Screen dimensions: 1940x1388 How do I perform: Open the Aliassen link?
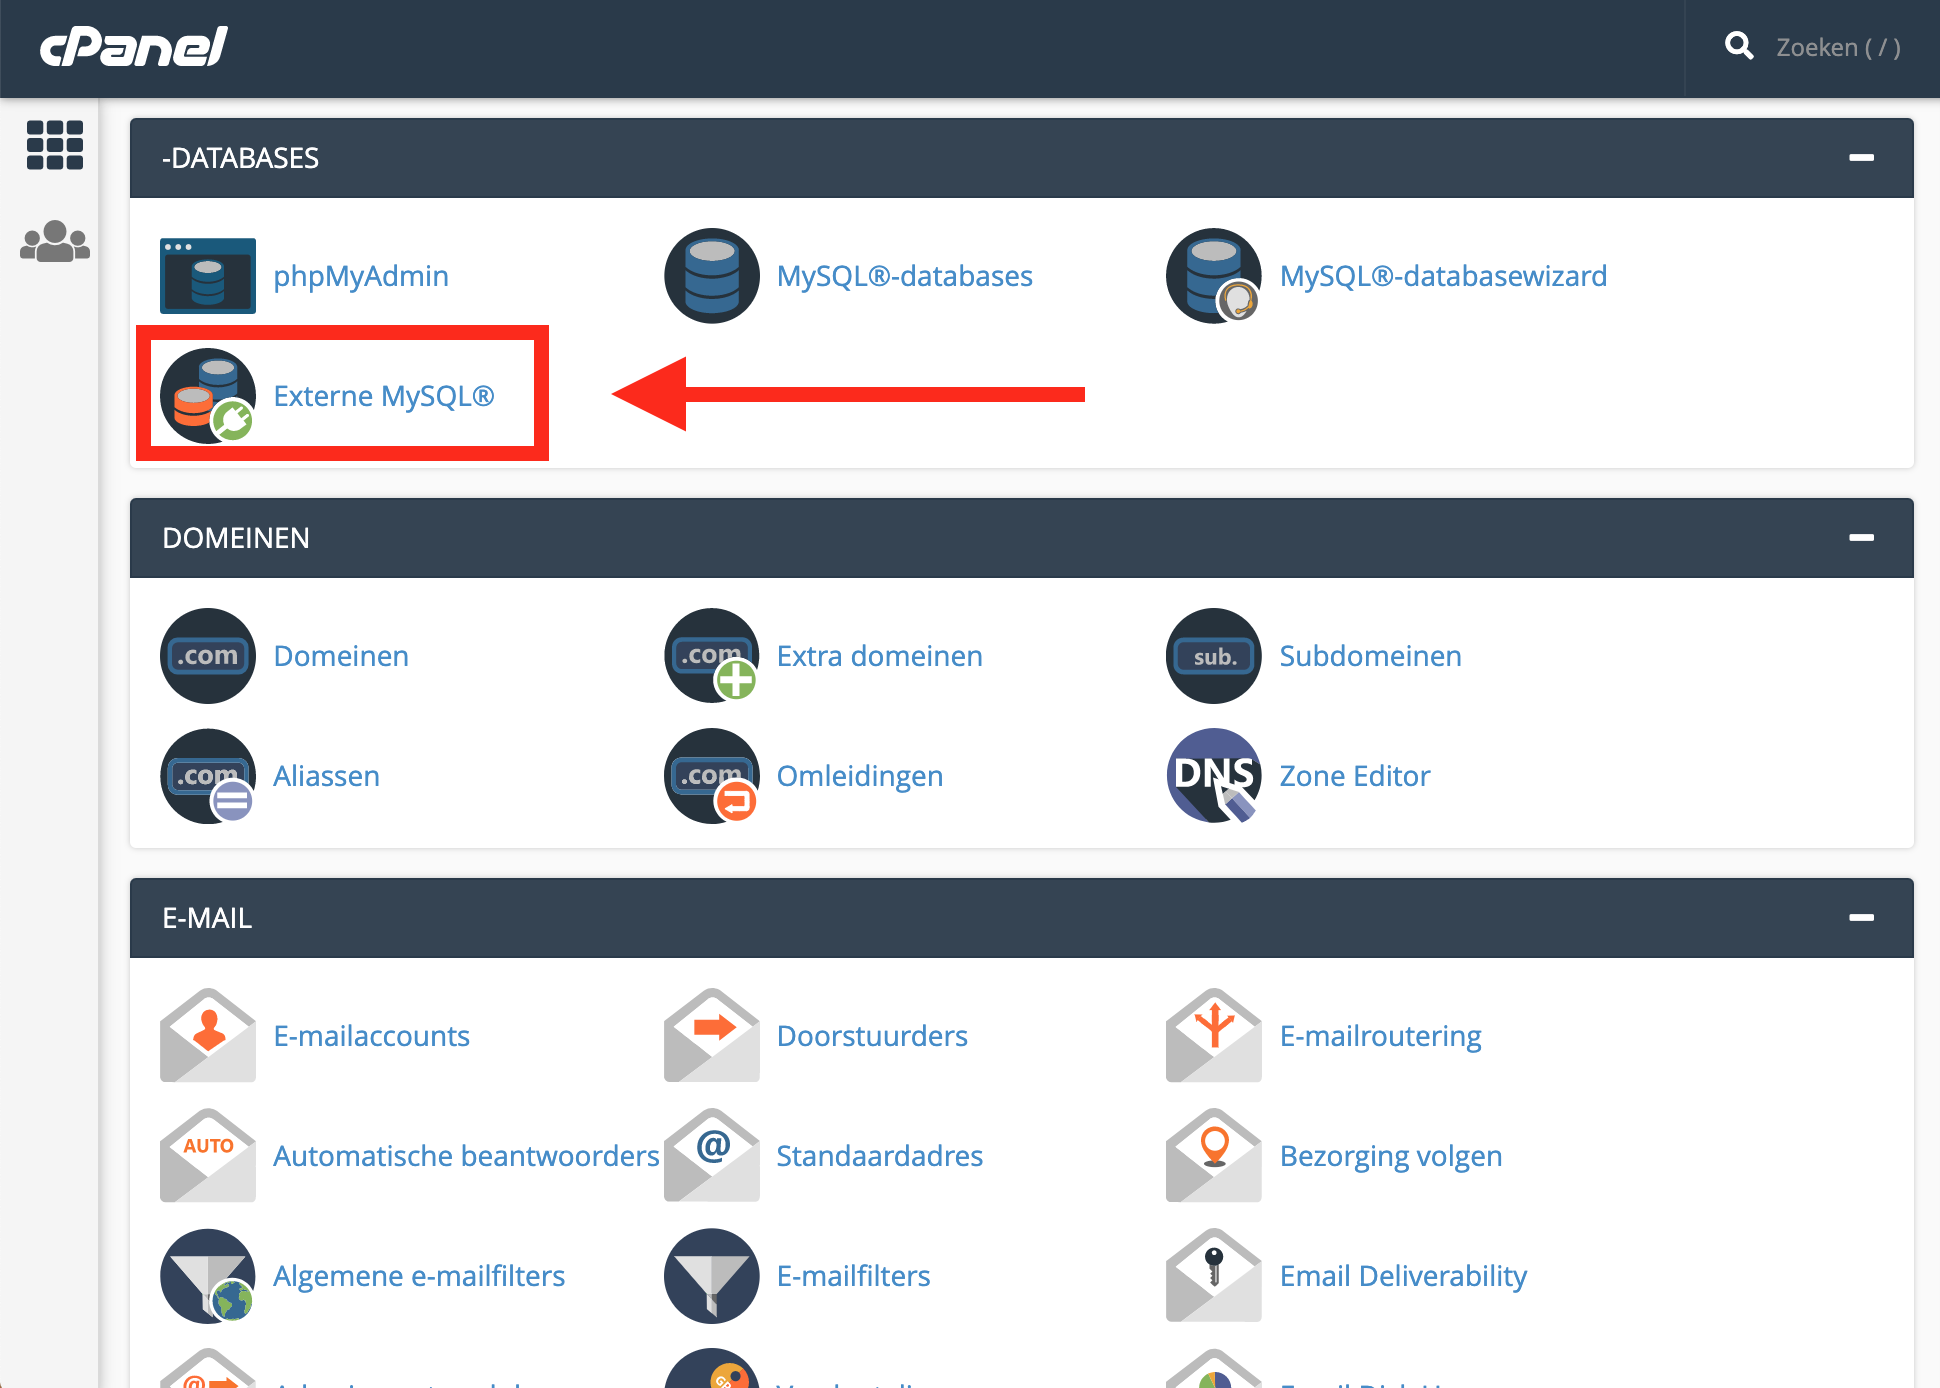point(327,776)
